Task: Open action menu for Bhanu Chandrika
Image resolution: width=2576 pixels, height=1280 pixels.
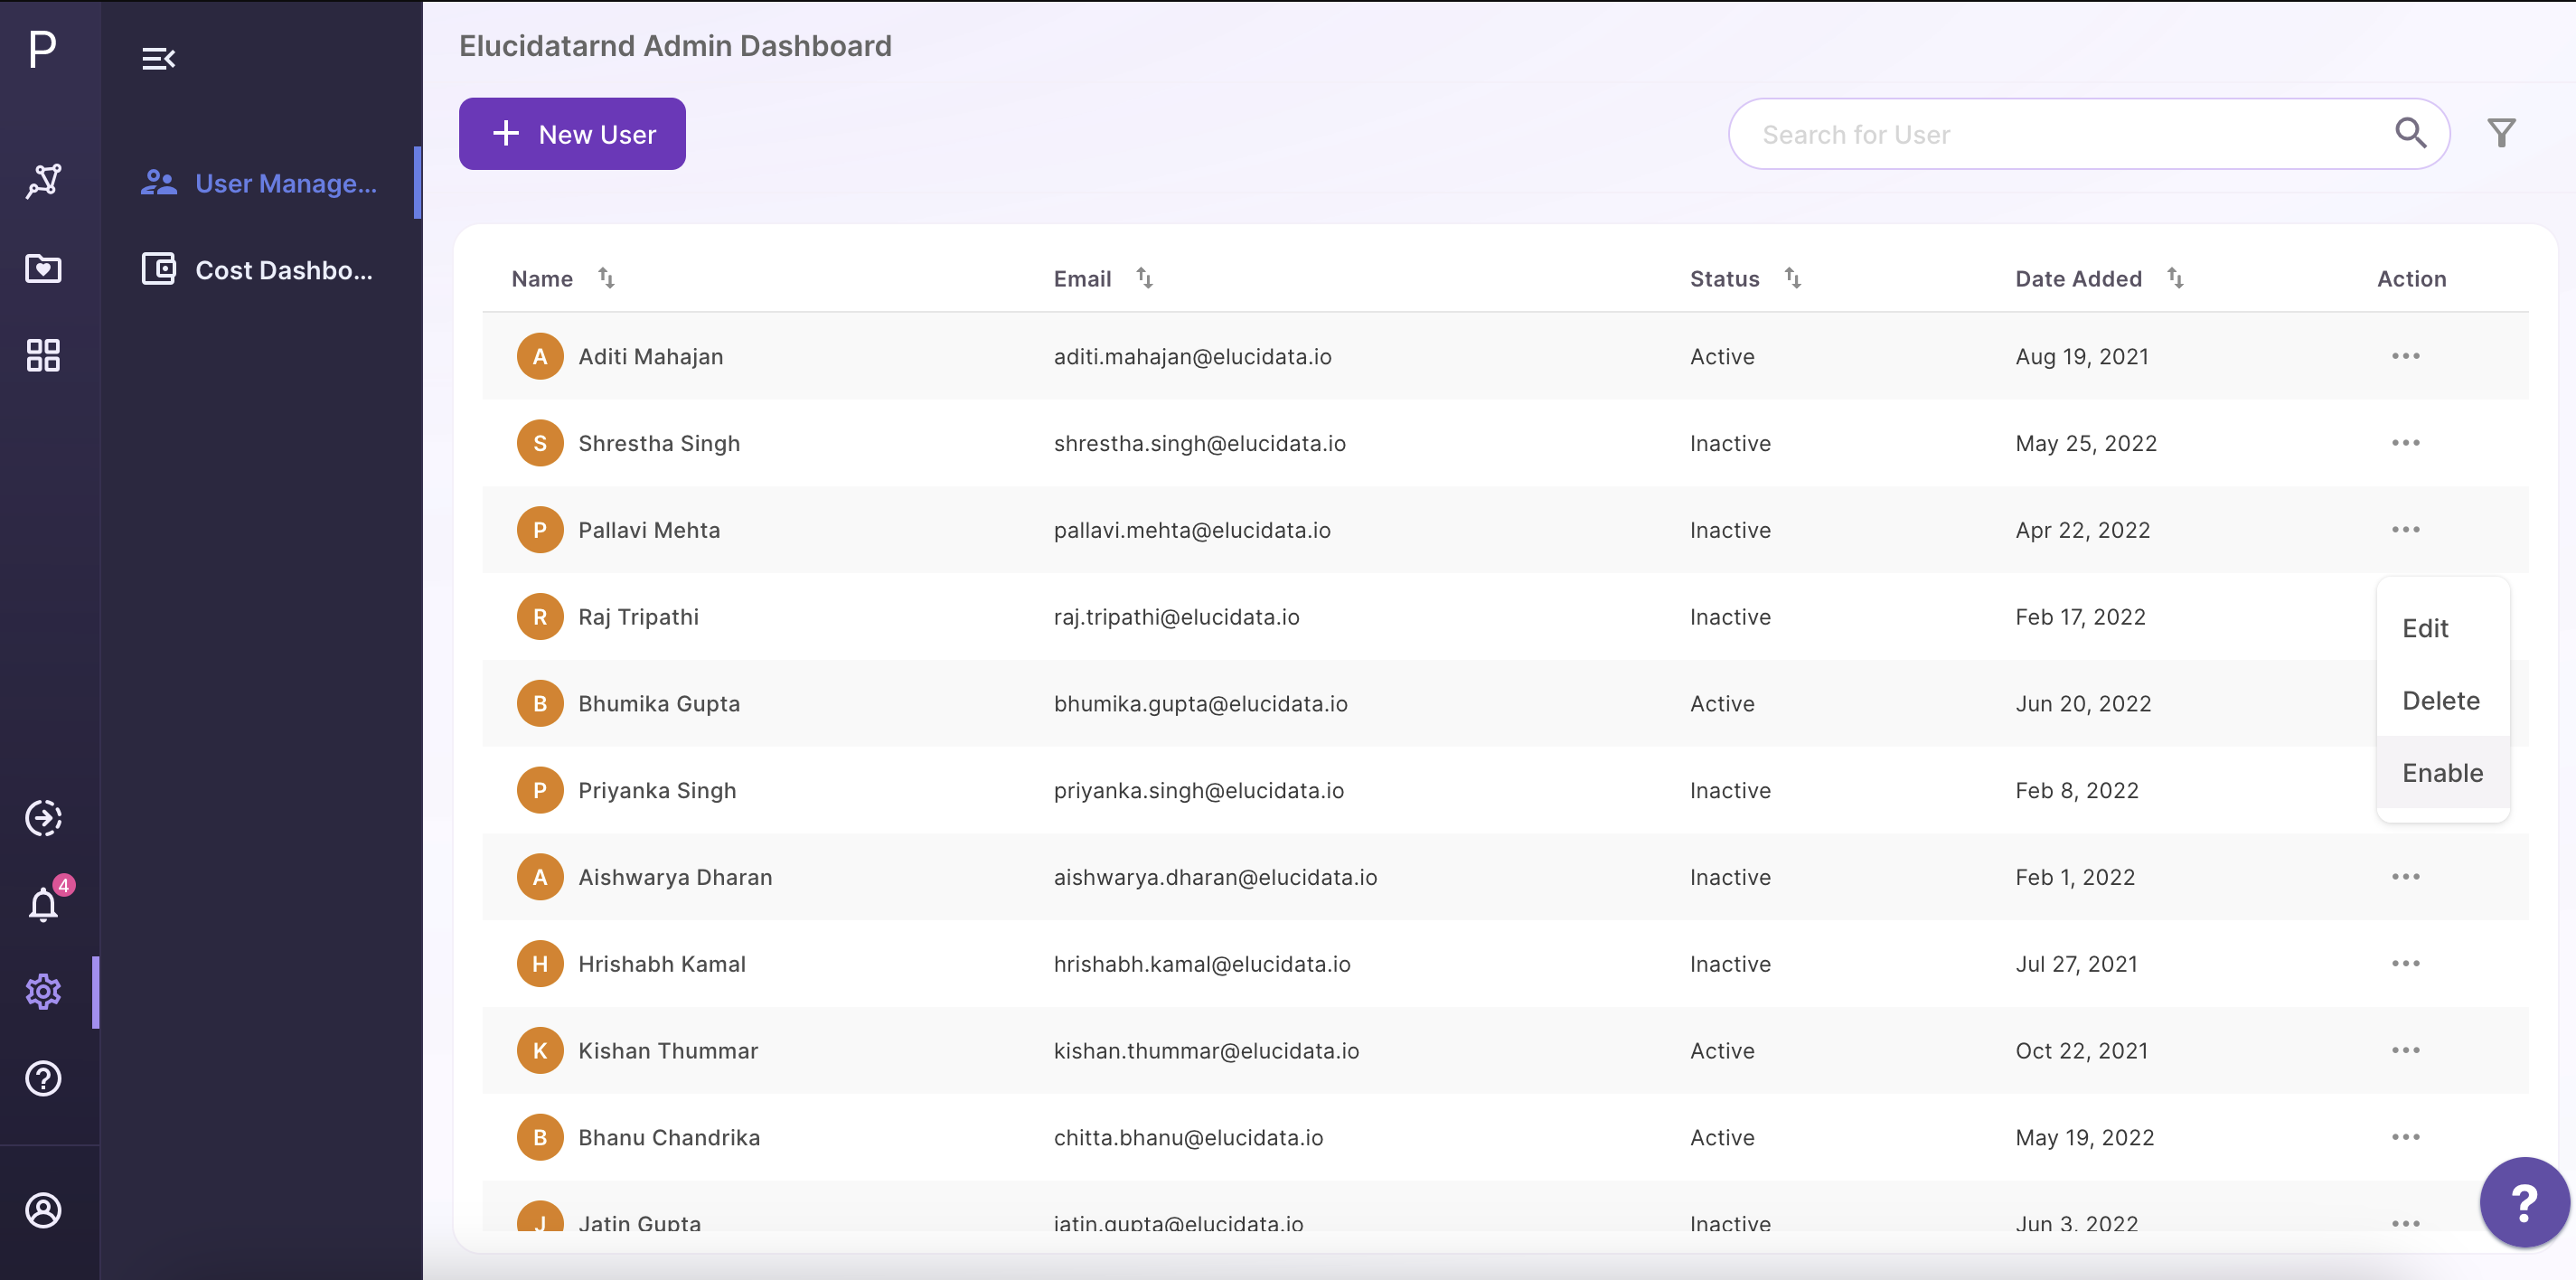Action: tap(2405, 1137)
